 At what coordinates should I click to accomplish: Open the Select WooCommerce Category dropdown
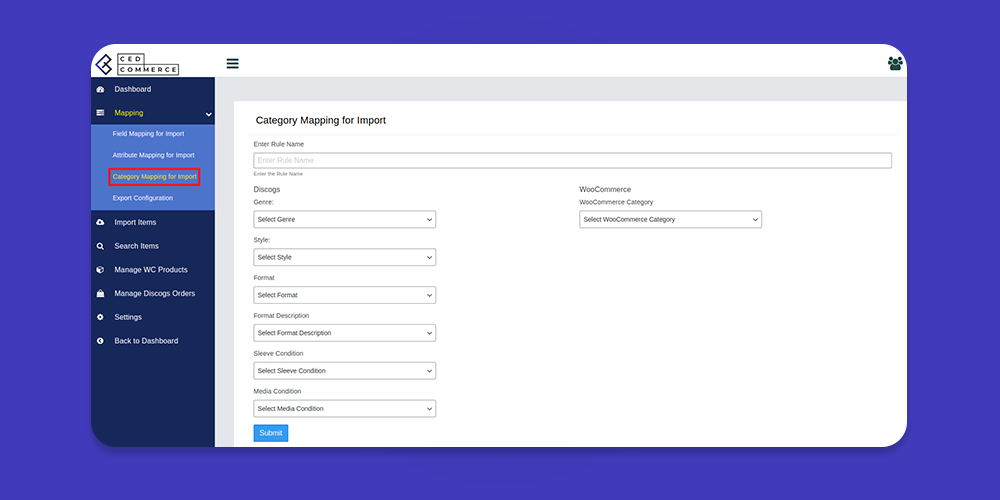coord(670,219)
